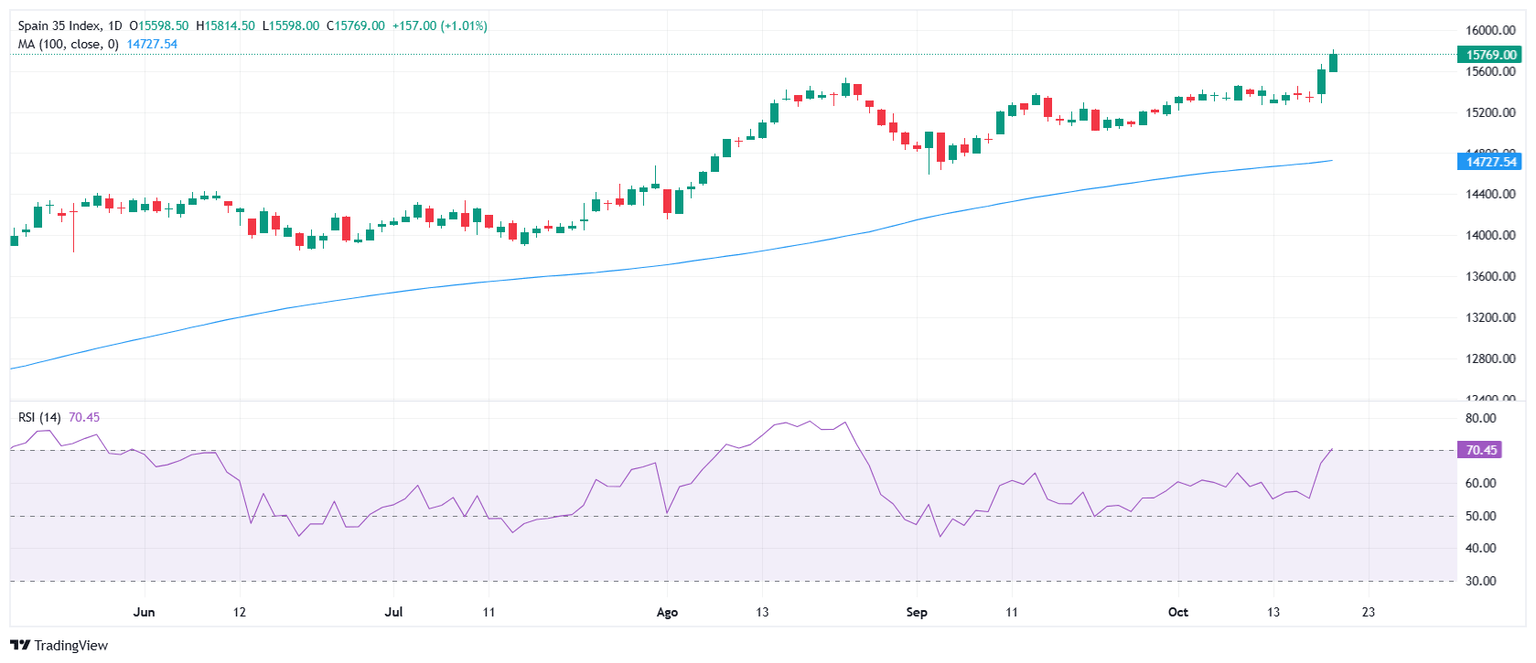
Task: Click the current price label 15769.00
Action: coord(1490,55)
